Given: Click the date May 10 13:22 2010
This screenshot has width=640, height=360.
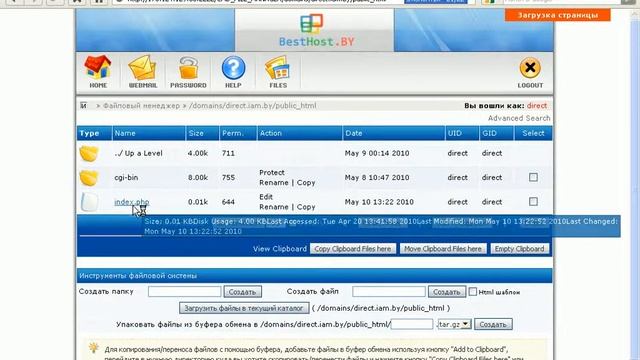Looking at the screenshot, I should 379,202.
